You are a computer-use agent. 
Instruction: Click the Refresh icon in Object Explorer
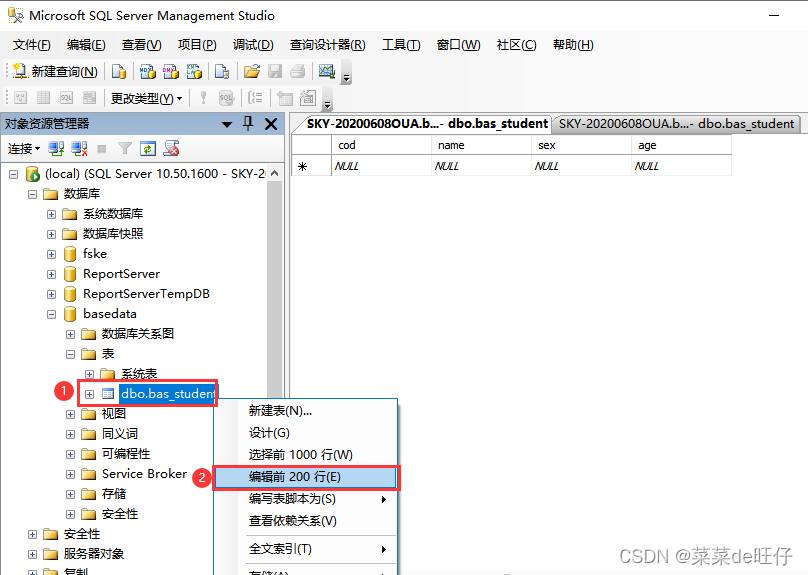[x=147, y=149]
